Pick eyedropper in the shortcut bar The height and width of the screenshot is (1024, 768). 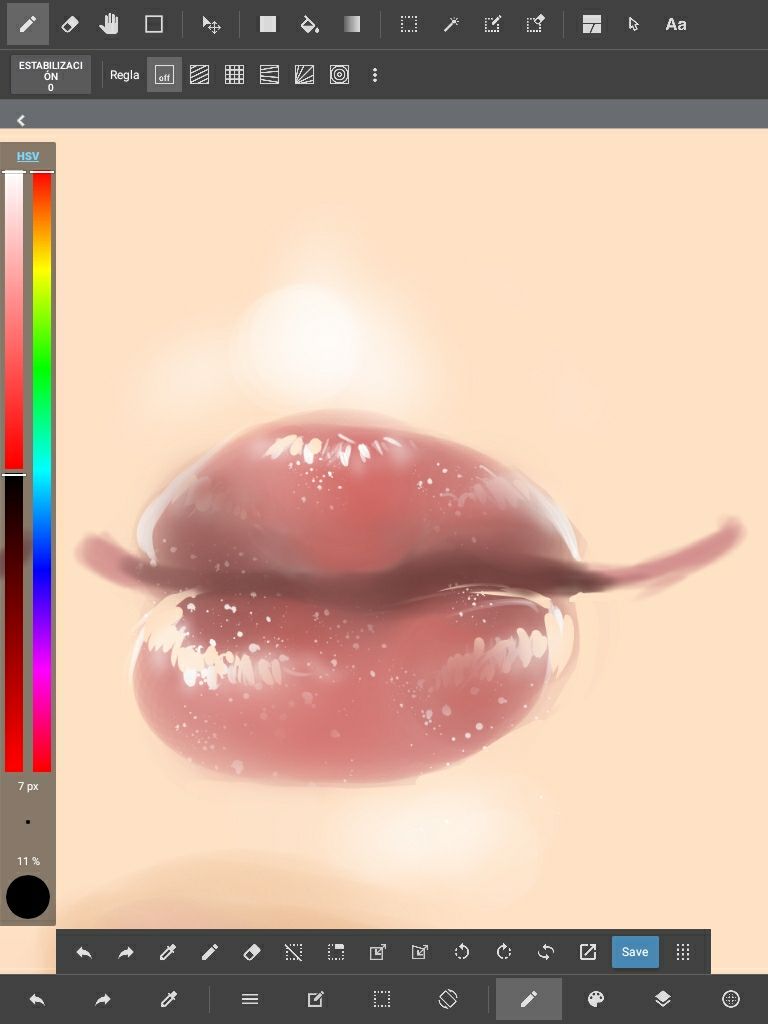click(x=168, y=952)
